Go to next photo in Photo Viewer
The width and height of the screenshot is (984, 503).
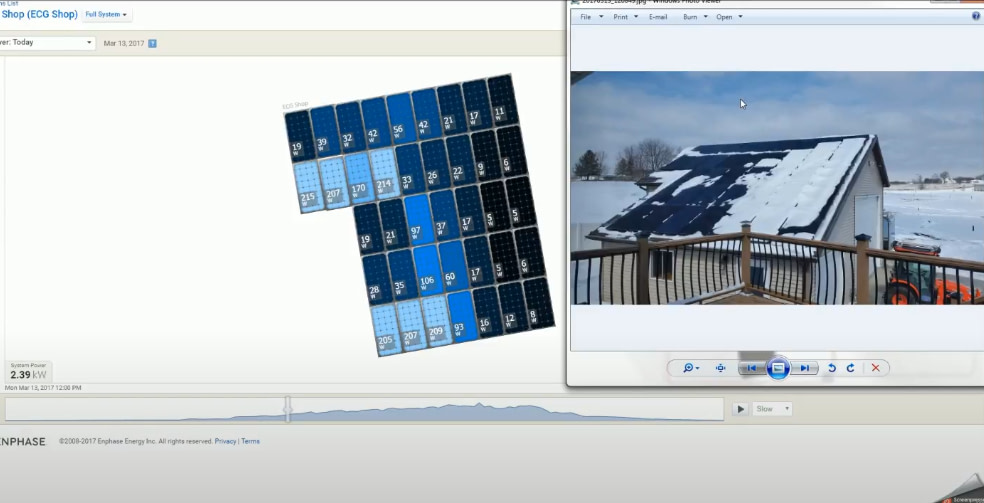(805, 368)
